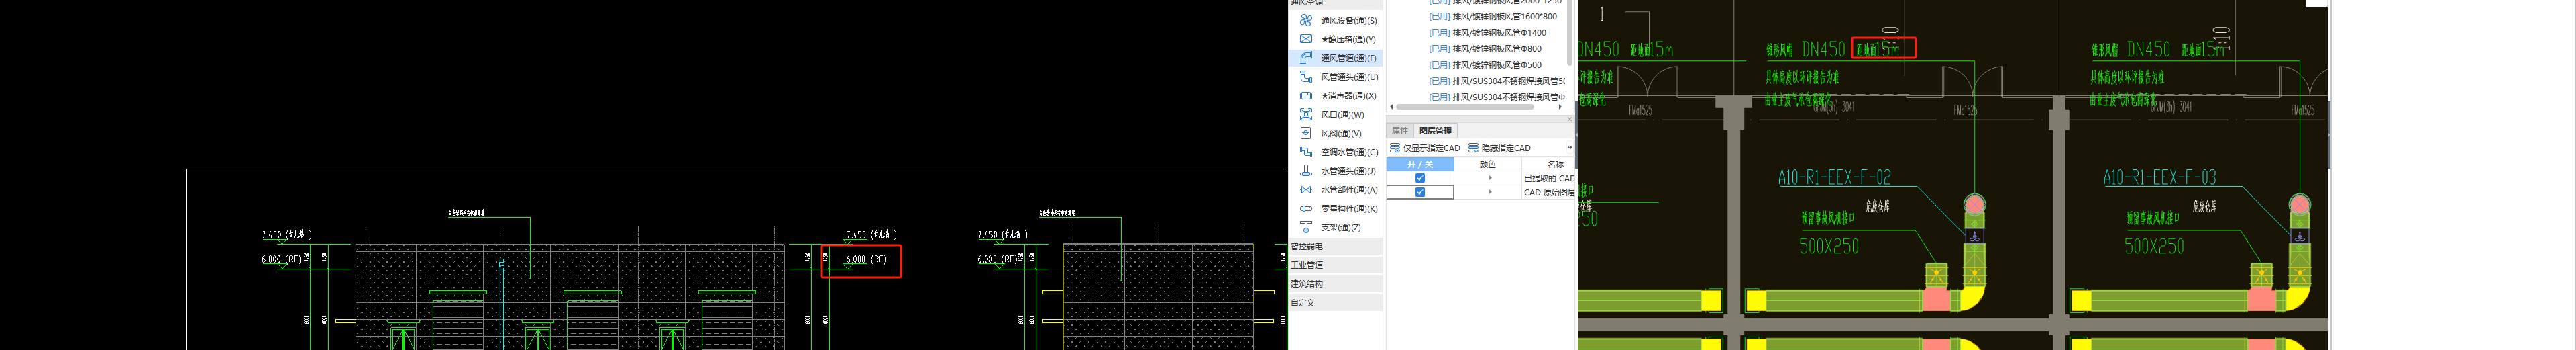The image size is (2576, 350).
Task: Select the 通风设备(通)(S) fan icon
Action: coord(1306,20)
